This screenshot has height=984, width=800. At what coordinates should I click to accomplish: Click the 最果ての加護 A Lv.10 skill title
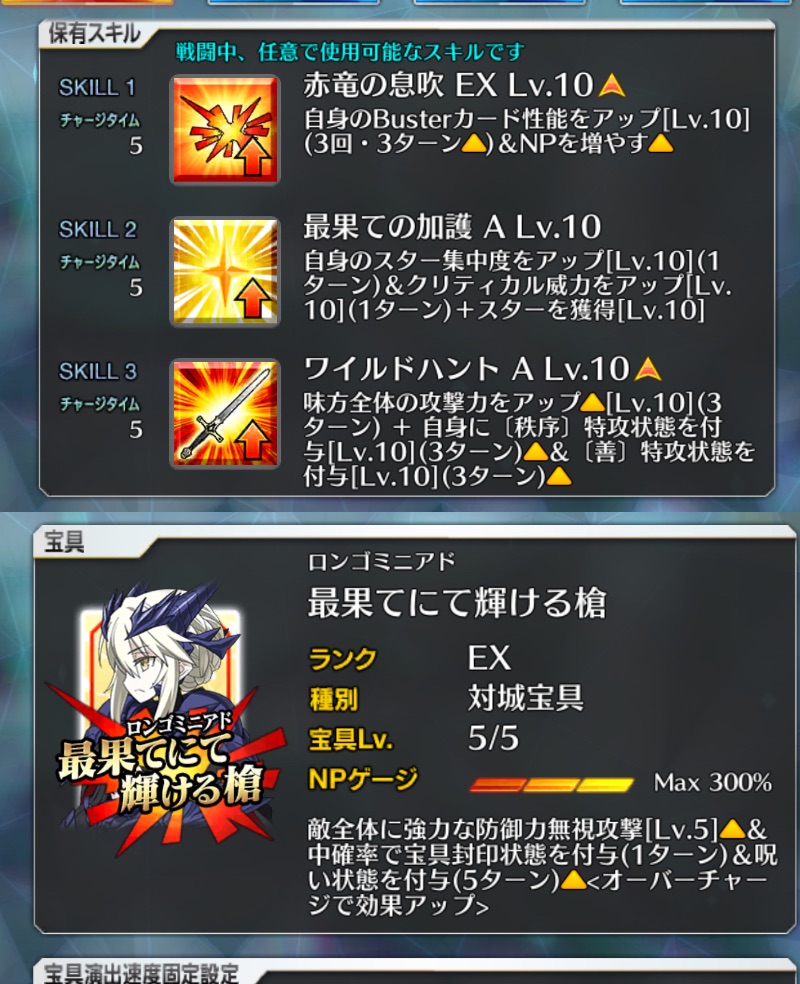pyautogui.click(x=452, y=227)
